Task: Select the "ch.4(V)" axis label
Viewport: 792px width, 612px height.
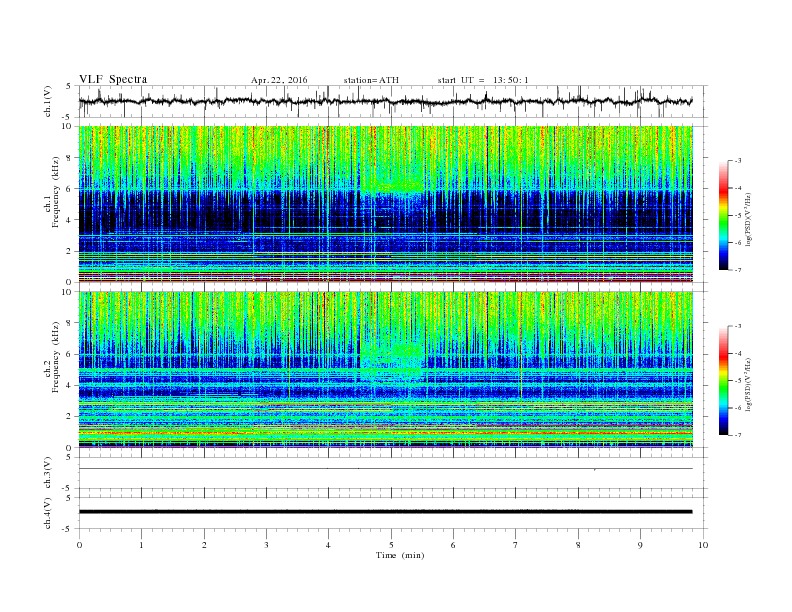Action: tap(48, 513)
